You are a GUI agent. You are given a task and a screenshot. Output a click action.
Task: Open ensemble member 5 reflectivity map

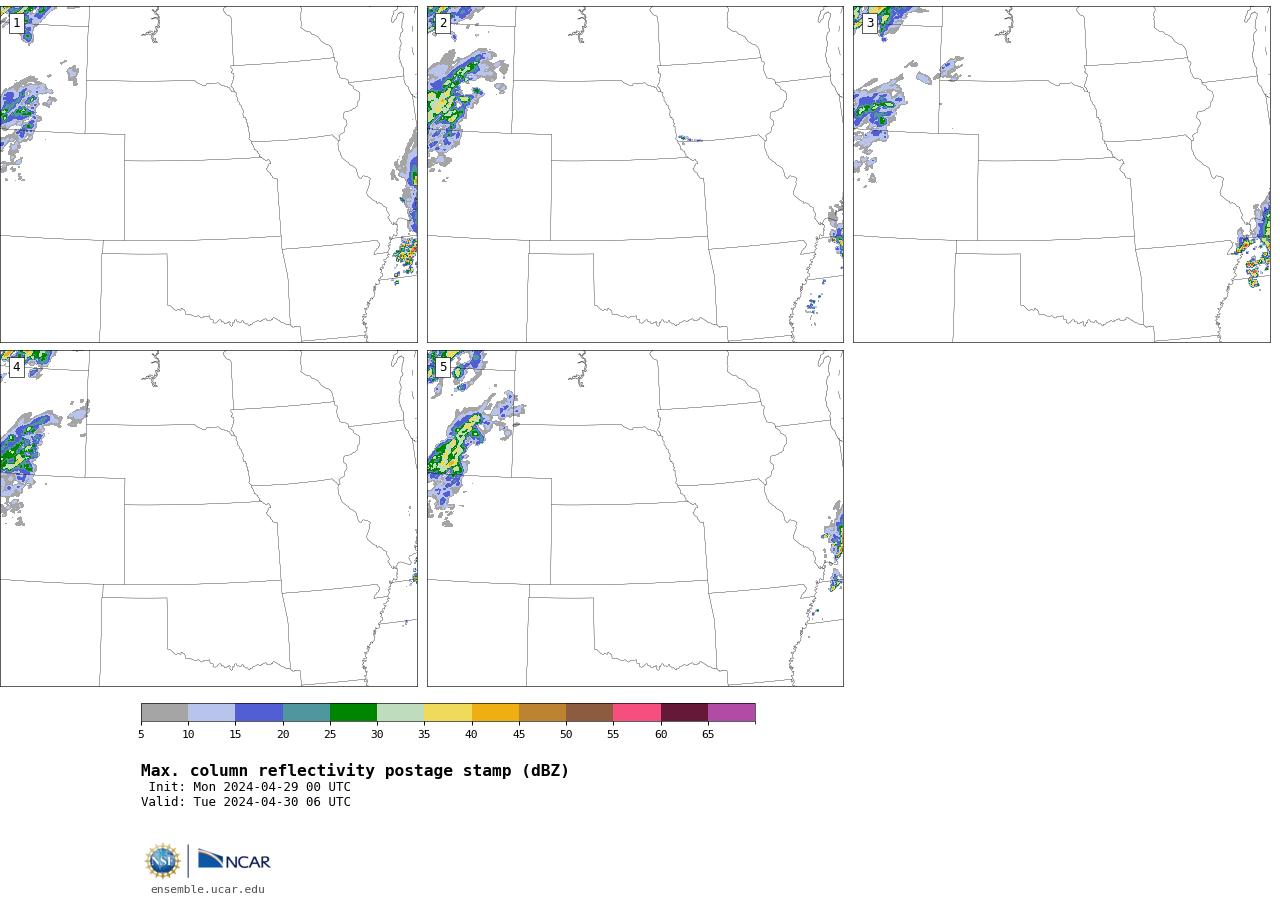point(635,518)
